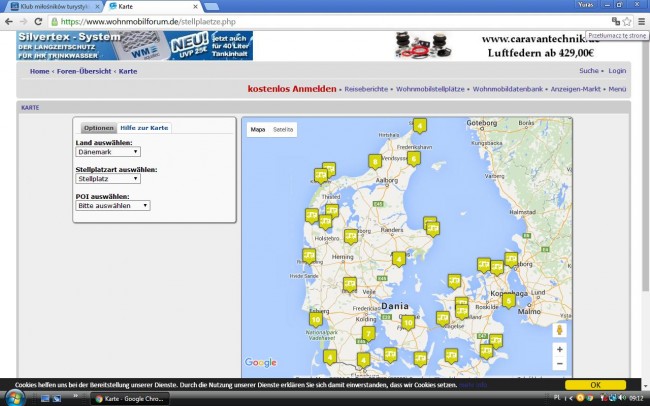Viewport: 650px width, 406px height.
Task: Open the Chrome menu icon
Action: coord(641,20)
